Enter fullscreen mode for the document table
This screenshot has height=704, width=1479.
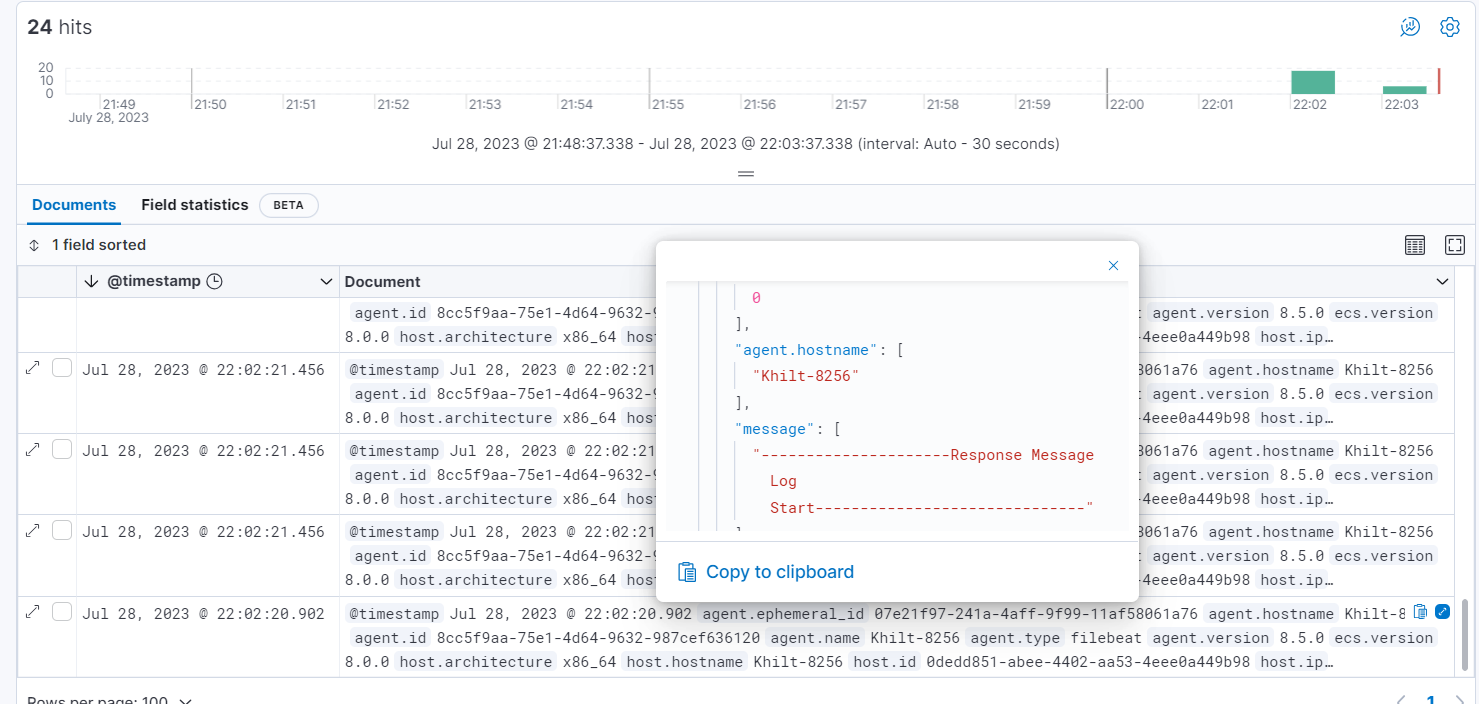pyautogui.click(x=1454, y=244)
